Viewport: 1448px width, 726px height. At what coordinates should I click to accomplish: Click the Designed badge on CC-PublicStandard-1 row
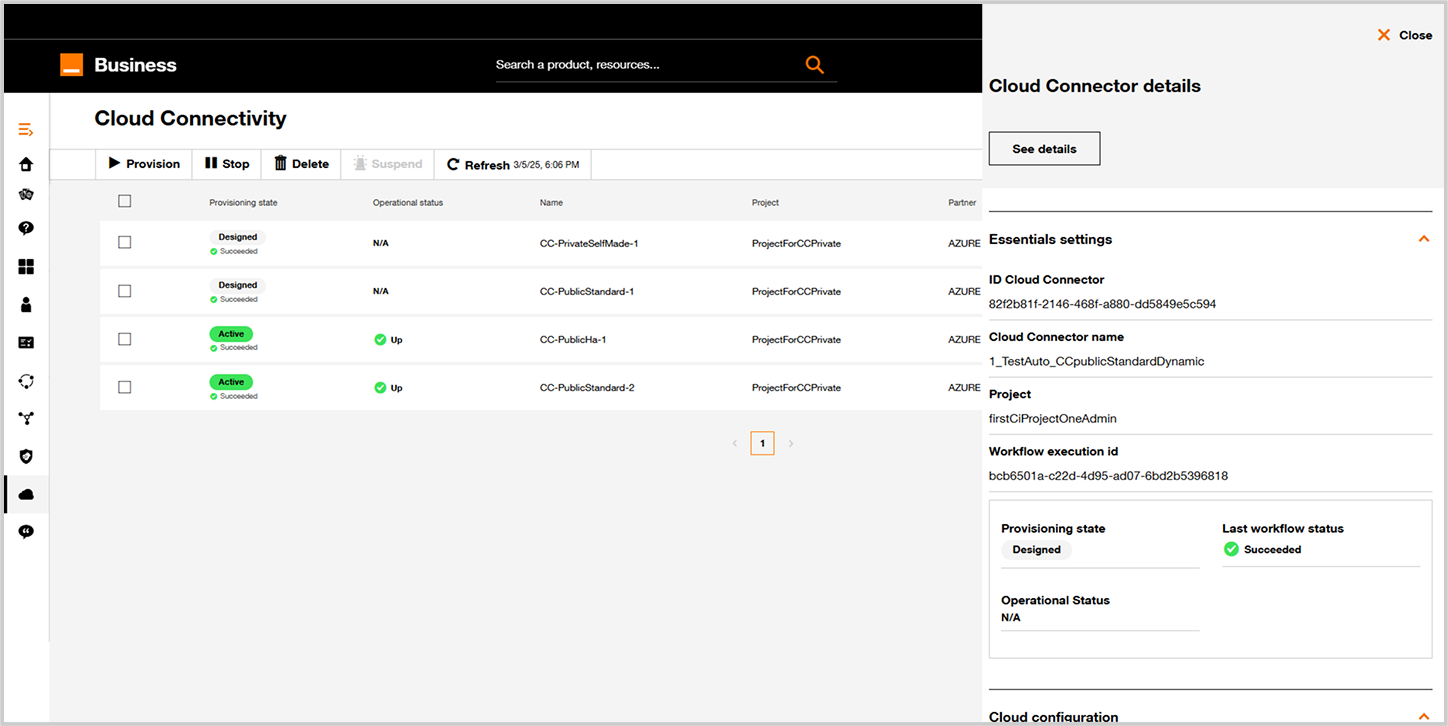238,285
